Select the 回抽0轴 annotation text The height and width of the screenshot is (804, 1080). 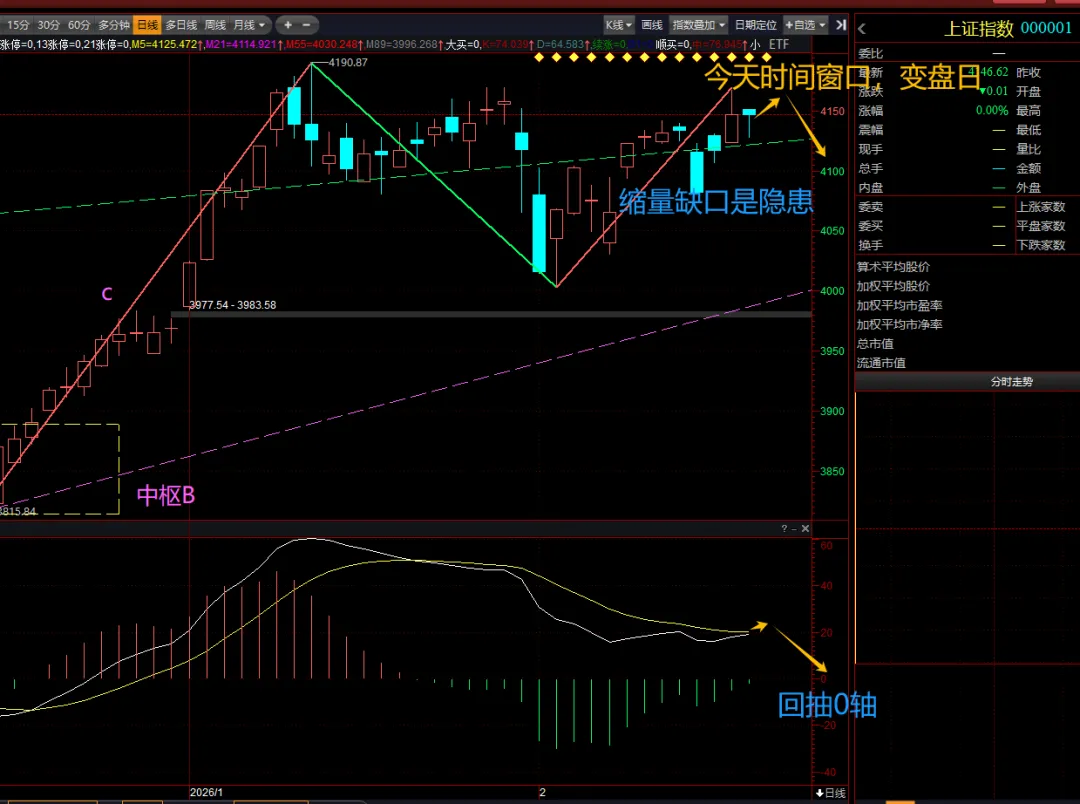pos(827,705)
